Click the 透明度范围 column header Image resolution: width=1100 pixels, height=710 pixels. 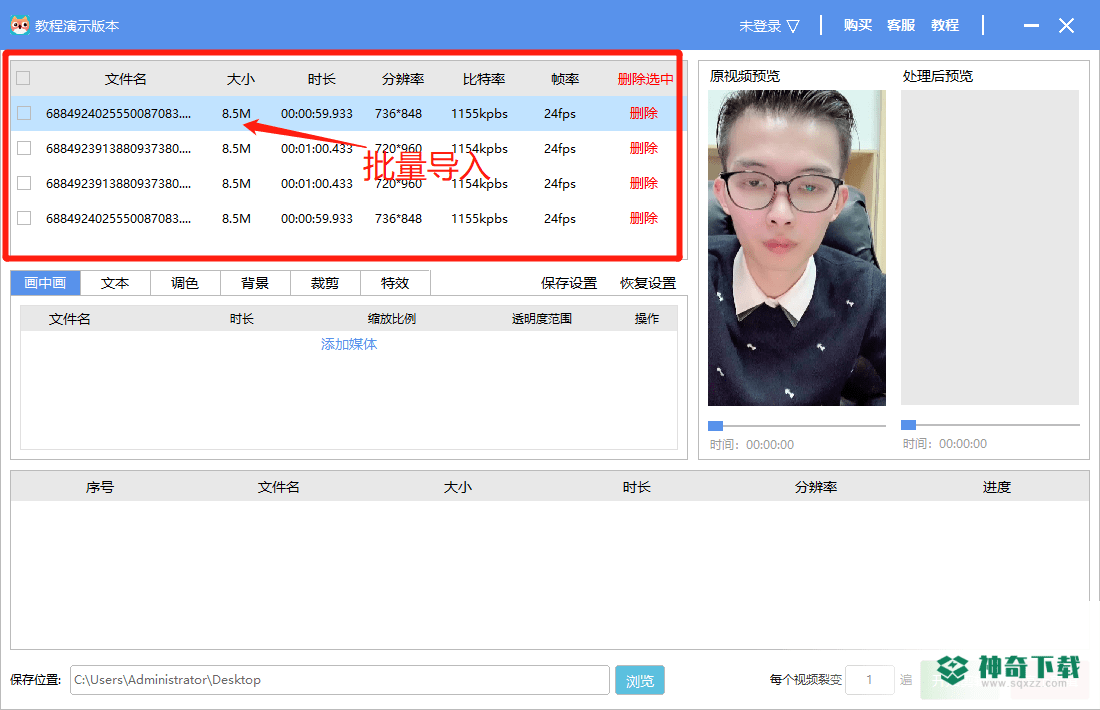point(542,319)
